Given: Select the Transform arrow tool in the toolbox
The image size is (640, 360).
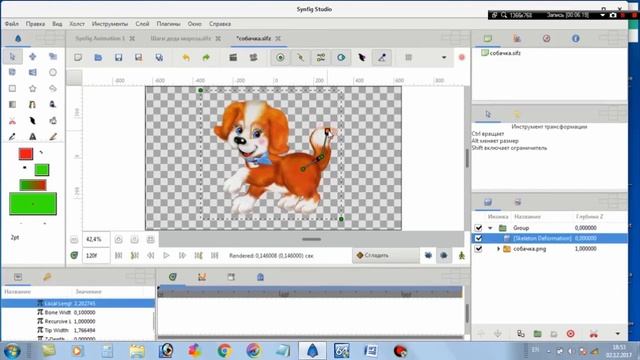Looking at the screenshot, I should [12, 57].
